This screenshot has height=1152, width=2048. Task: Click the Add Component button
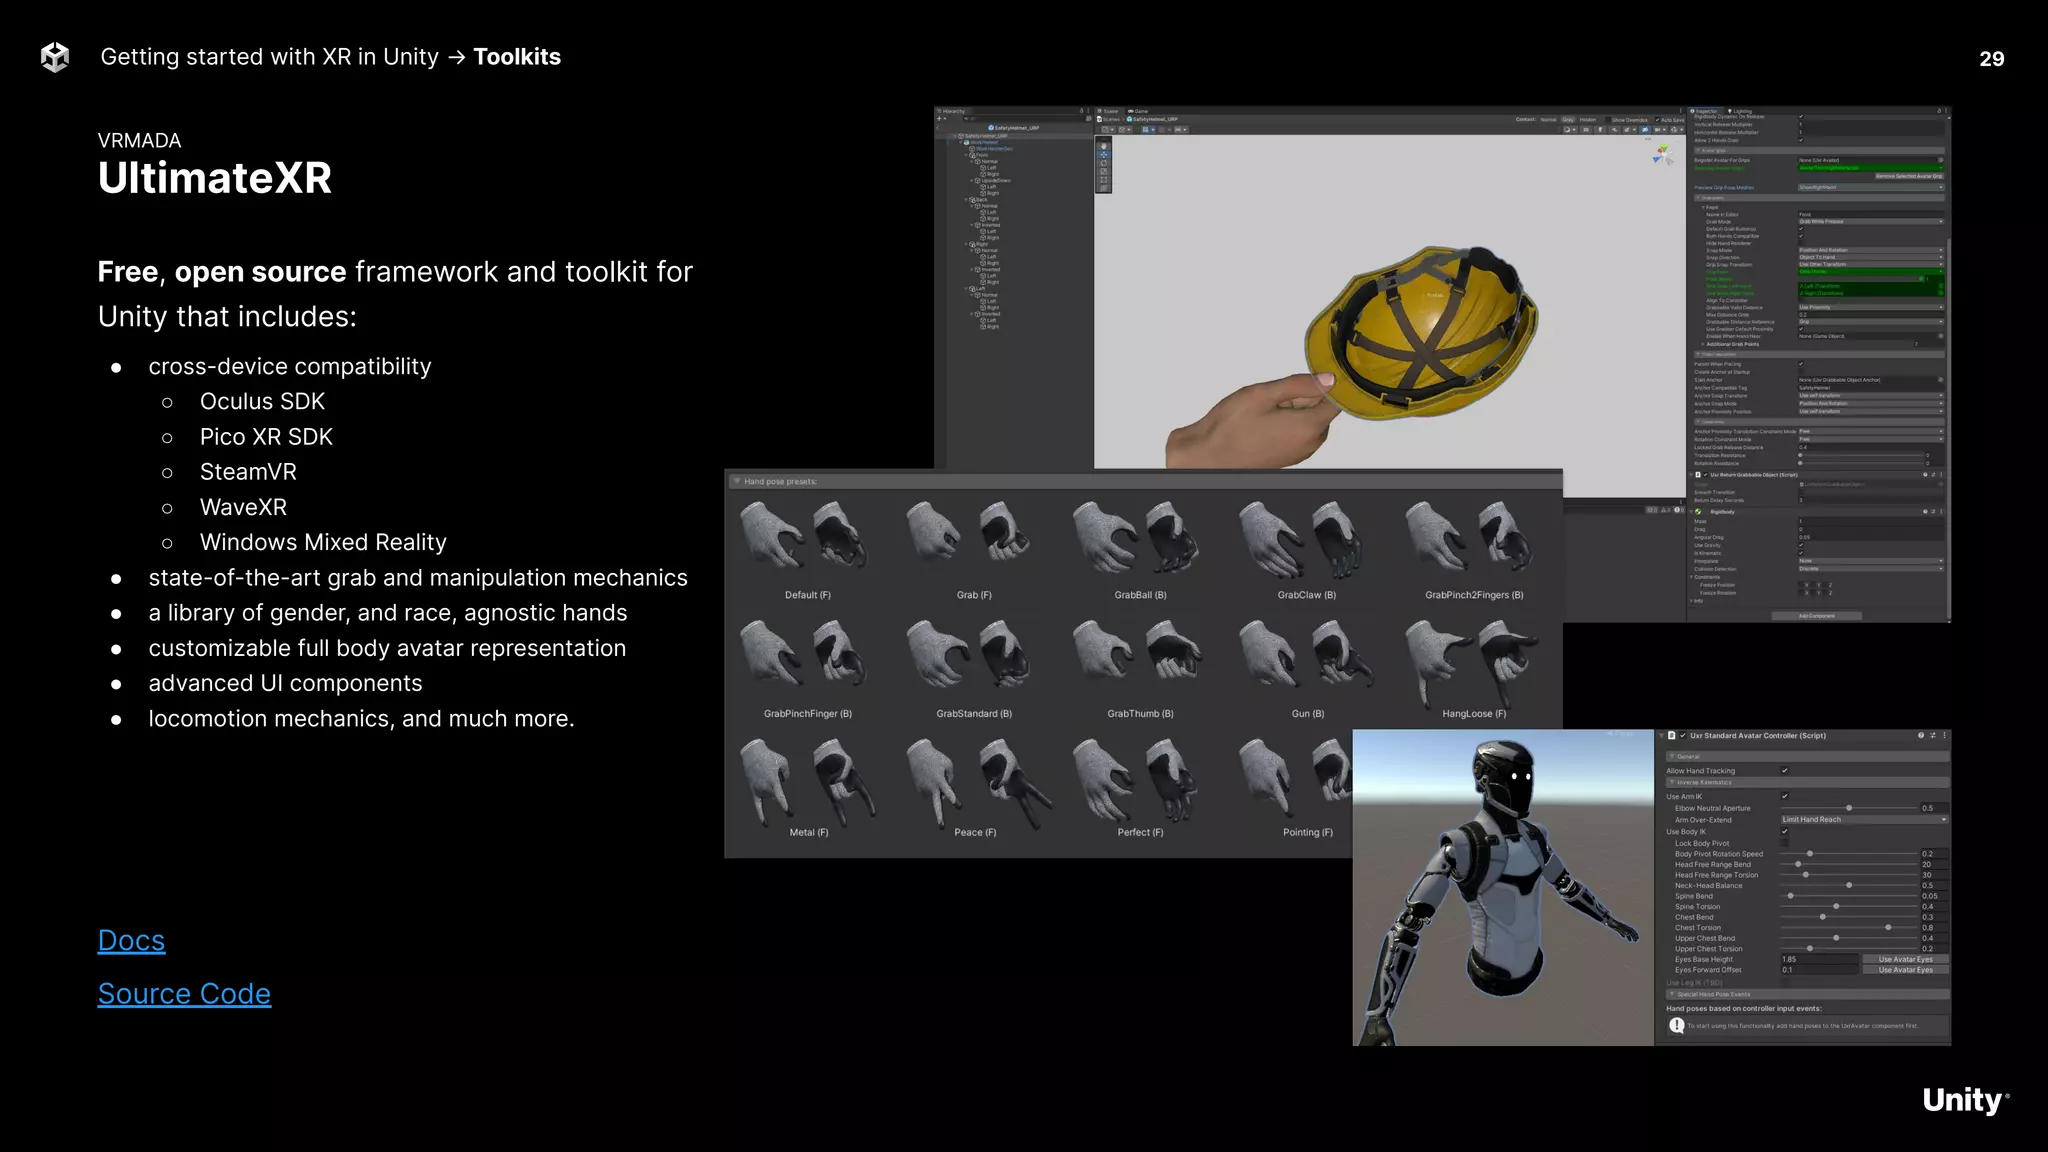pyautogui.click(x=1816, y=616)
